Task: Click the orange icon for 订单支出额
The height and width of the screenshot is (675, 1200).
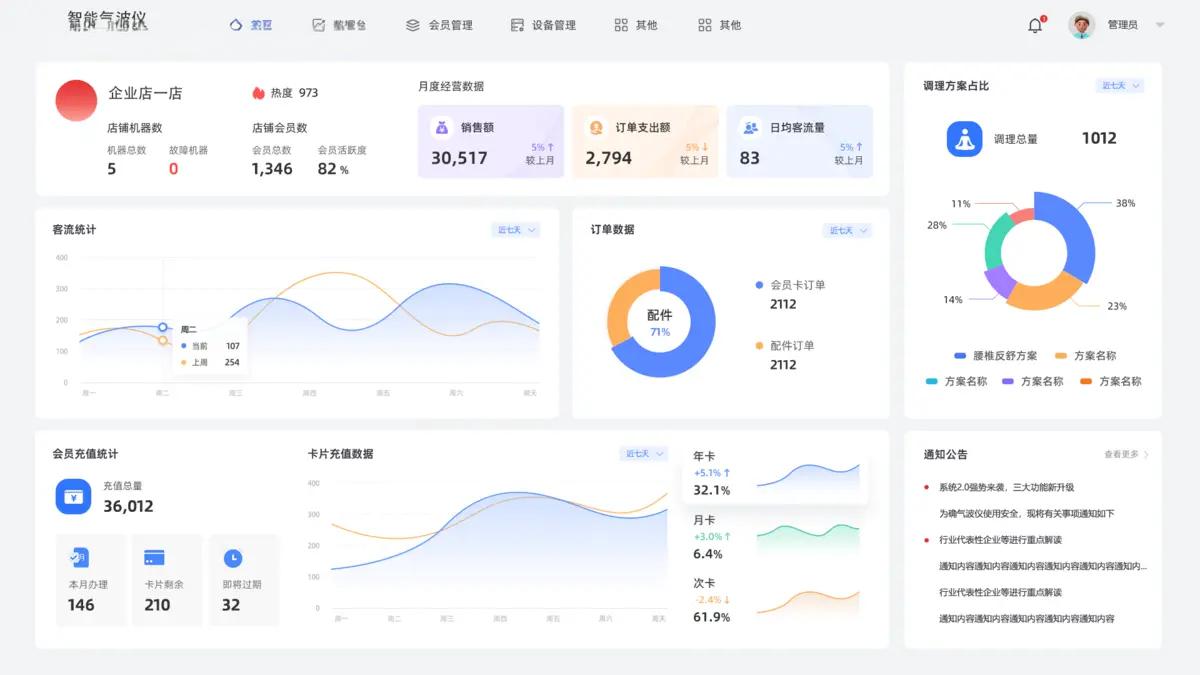Action: pyautogui.click(x=596, y=127)
